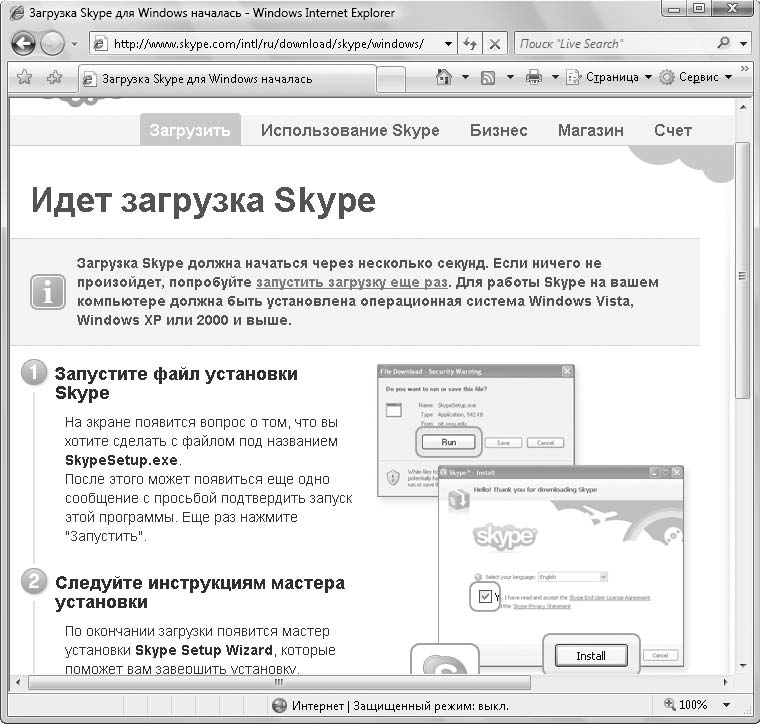Click the 'Идет загрузка Skype' heading
760x724 pixels.
pos(203,201)
